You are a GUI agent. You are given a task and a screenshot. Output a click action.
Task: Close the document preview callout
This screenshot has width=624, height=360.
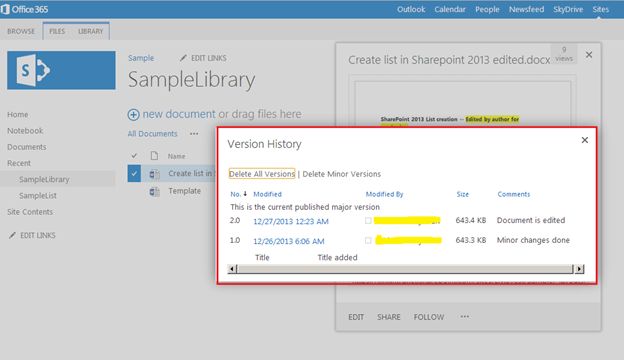click(589, 55)
